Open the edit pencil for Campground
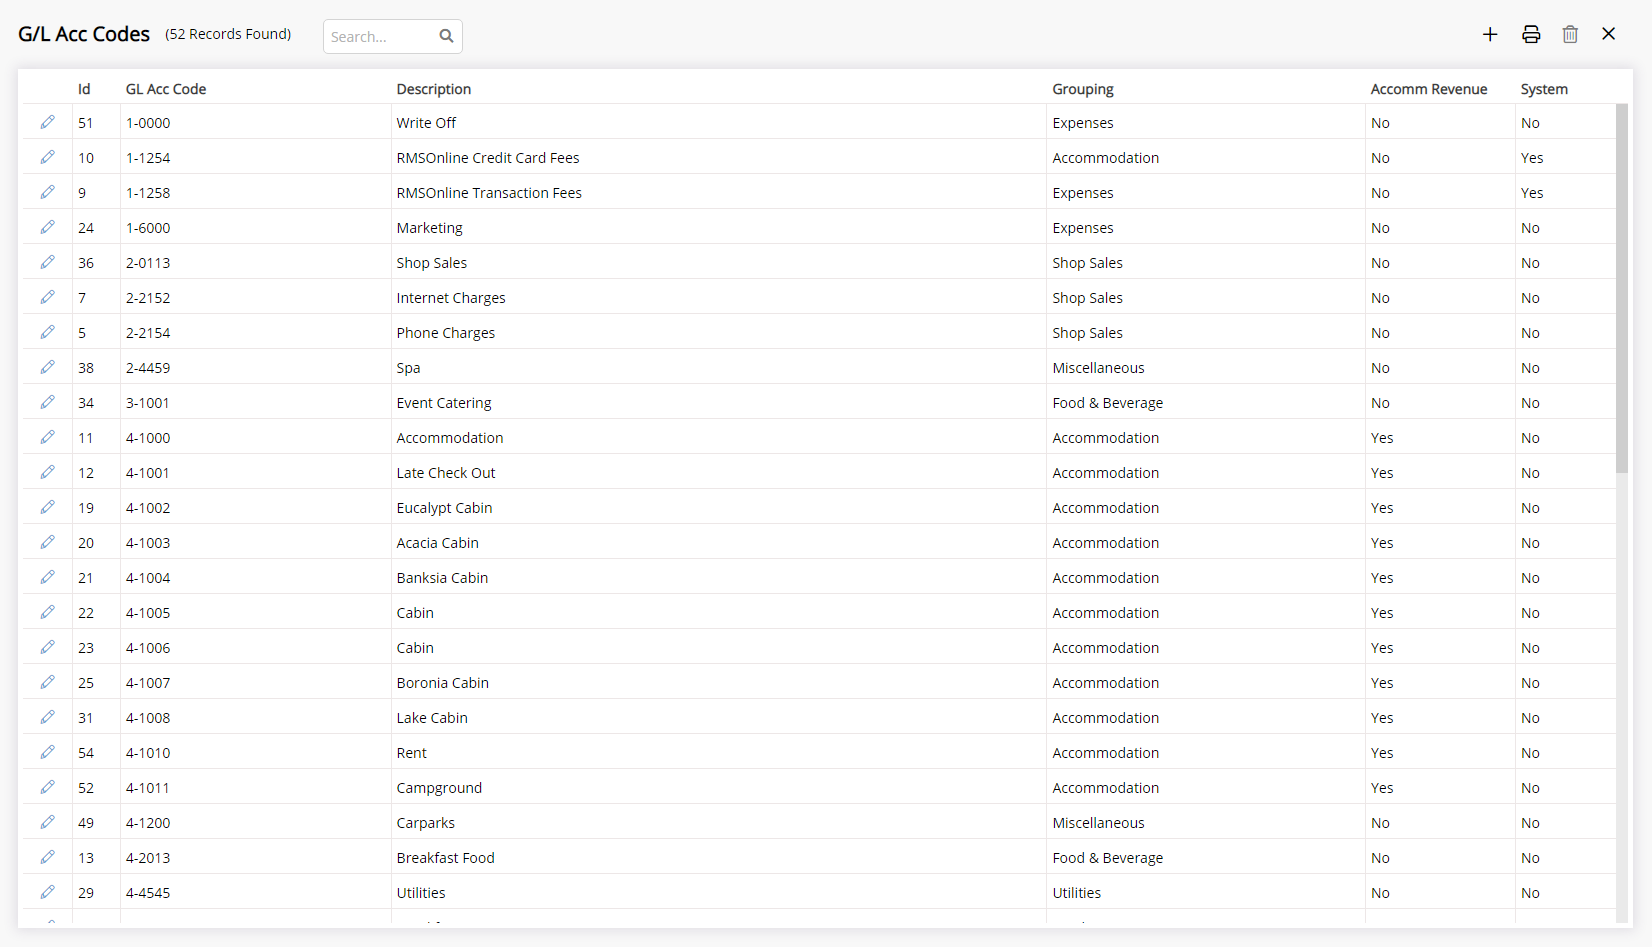 pos(47,787)
